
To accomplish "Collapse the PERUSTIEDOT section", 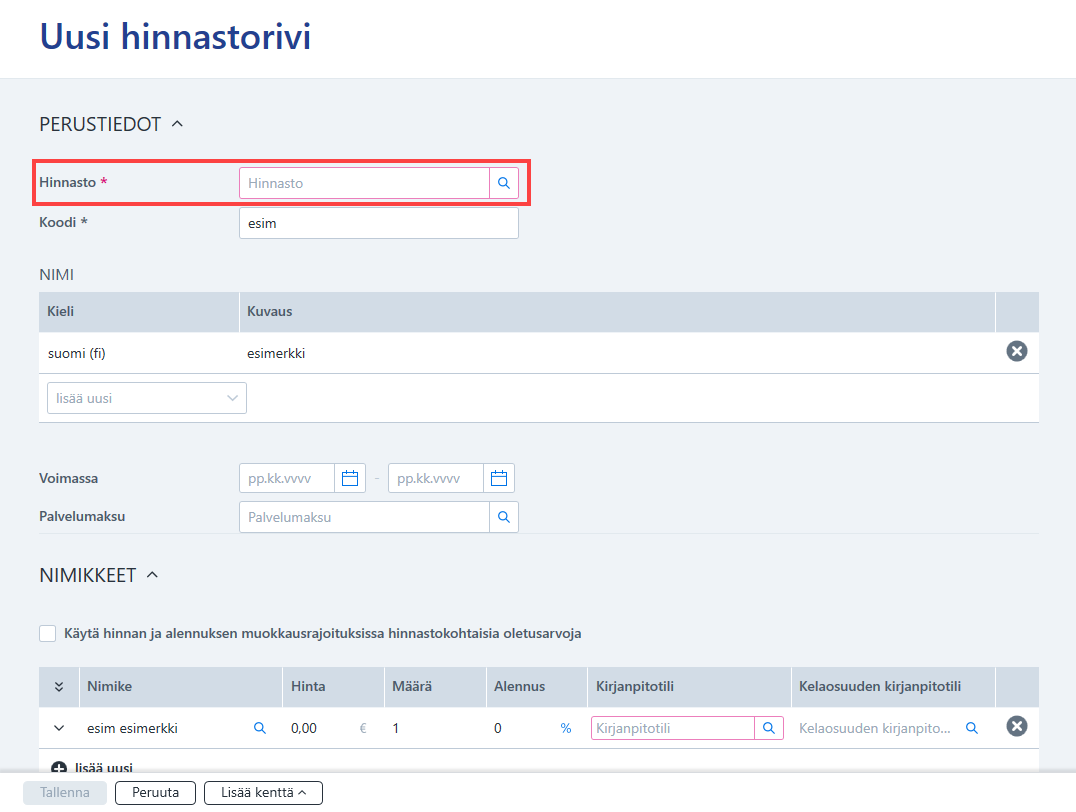I will (177, 124).
